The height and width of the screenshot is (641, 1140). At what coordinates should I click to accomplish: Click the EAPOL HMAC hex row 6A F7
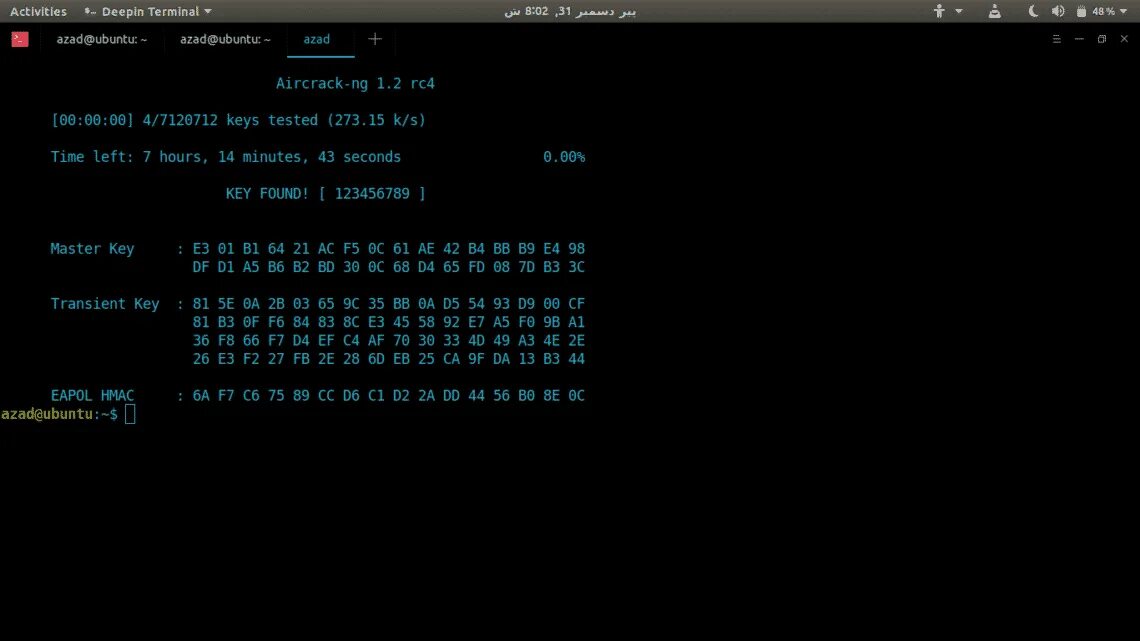pyautogui.click(x=388, y=395)
